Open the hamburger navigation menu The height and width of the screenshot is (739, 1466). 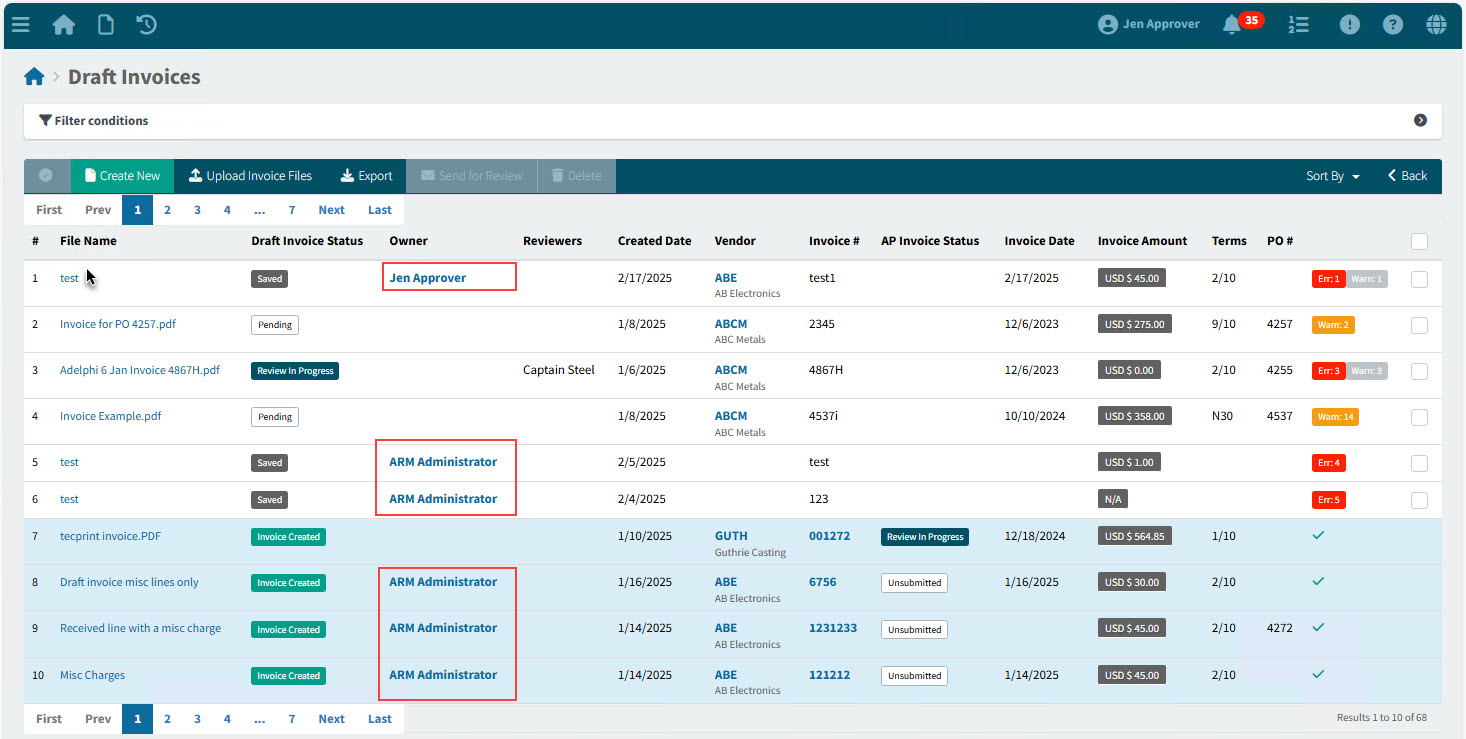20,25
